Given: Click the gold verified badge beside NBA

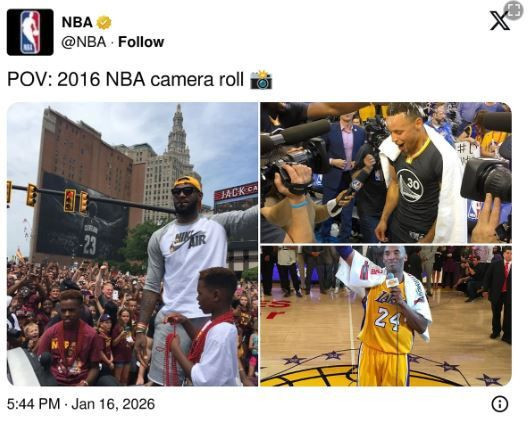Looking at the screenshot, I should pyautogui.click(x=104, y=23).
